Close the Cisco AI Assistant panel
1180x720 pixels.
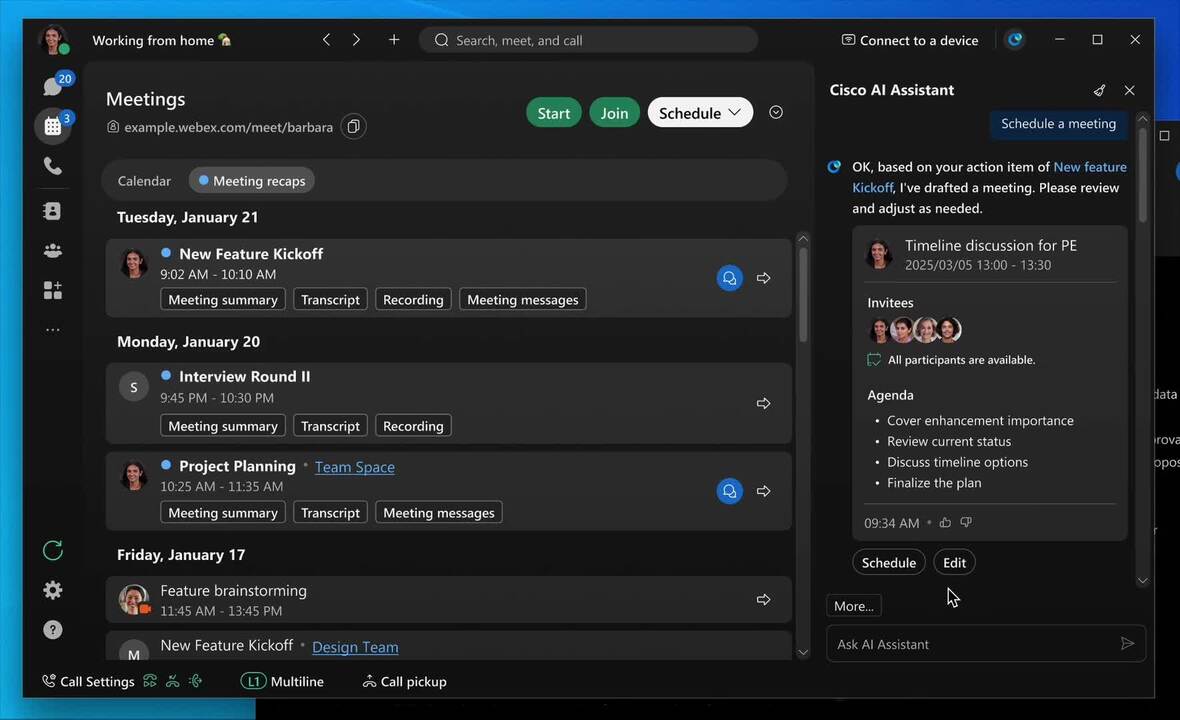[x=1130, y=90]
